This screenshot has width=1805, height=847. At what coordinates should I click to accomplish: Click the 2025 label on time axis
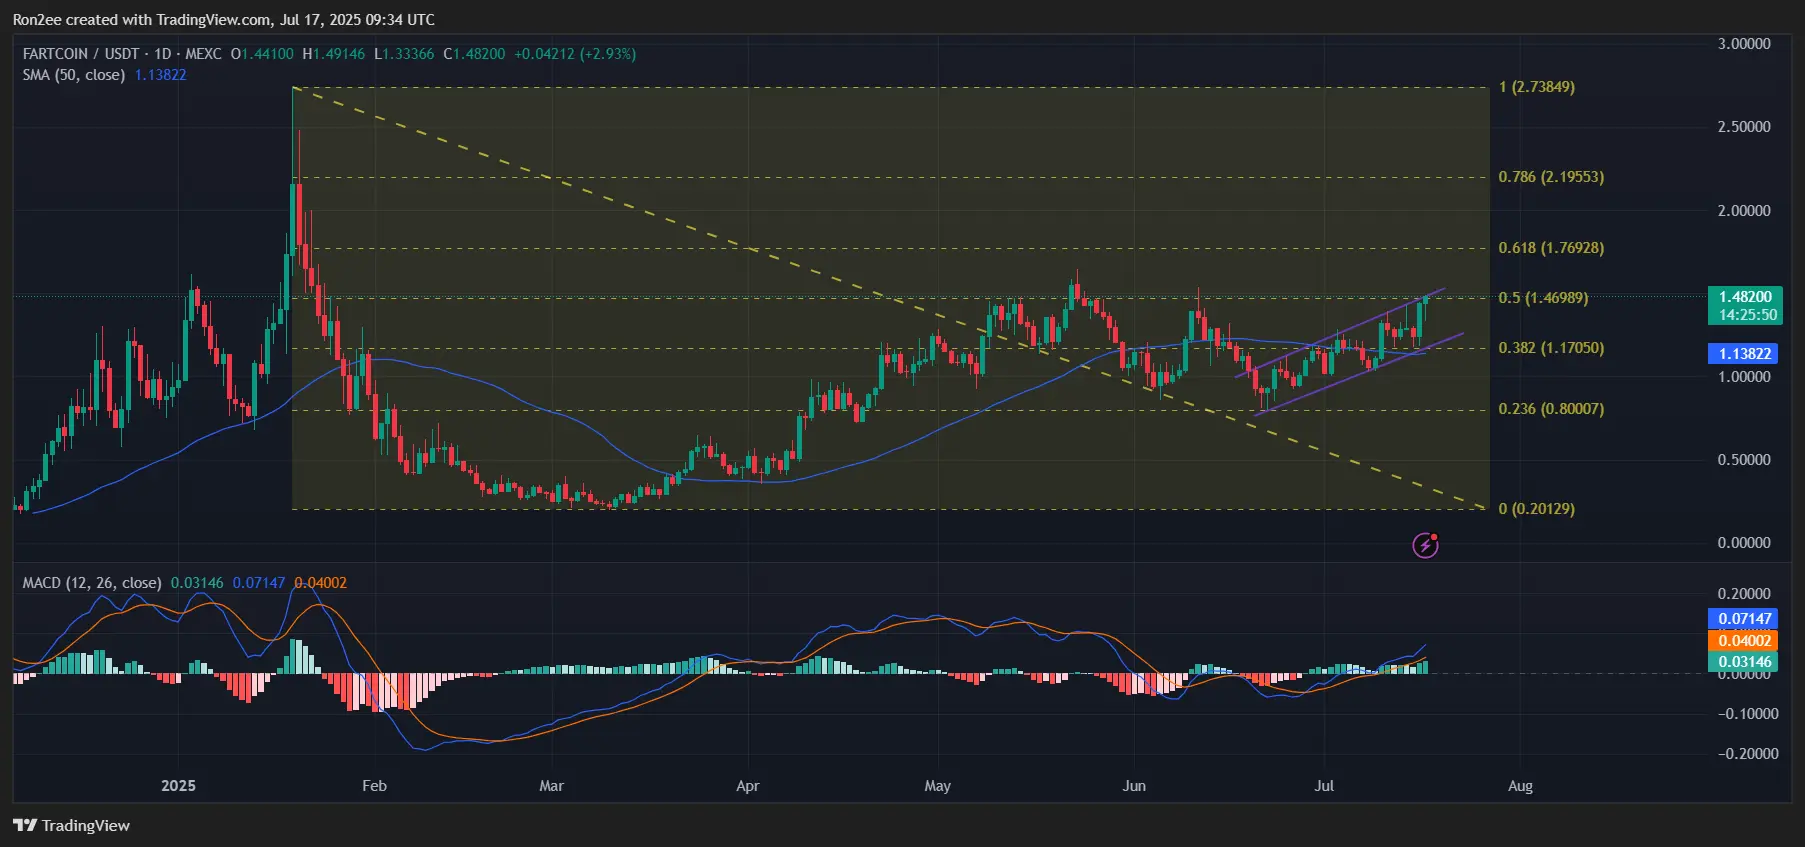(179, 786)
